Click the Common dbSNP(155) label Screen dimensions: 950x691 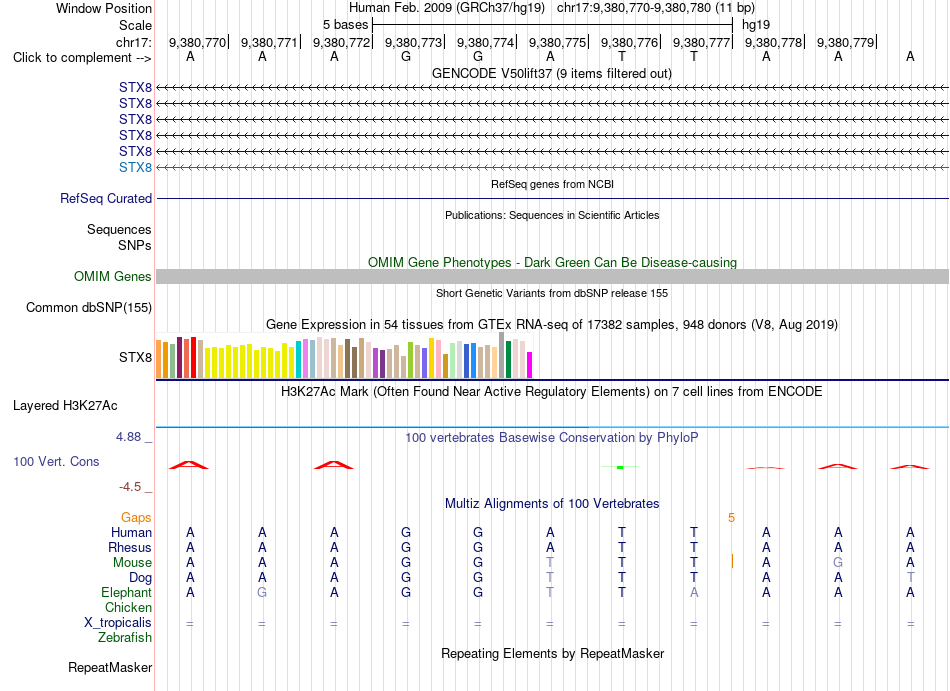point(89,308)
